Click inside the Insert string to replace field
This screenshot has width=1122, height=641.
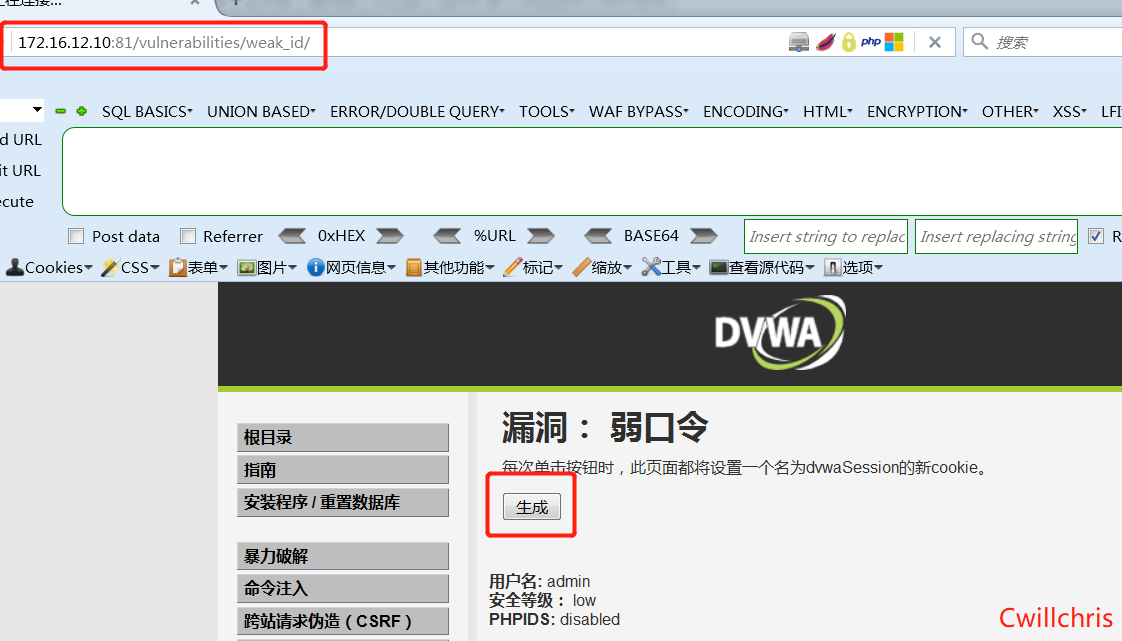pyautogui.click(x=825, y=236)
